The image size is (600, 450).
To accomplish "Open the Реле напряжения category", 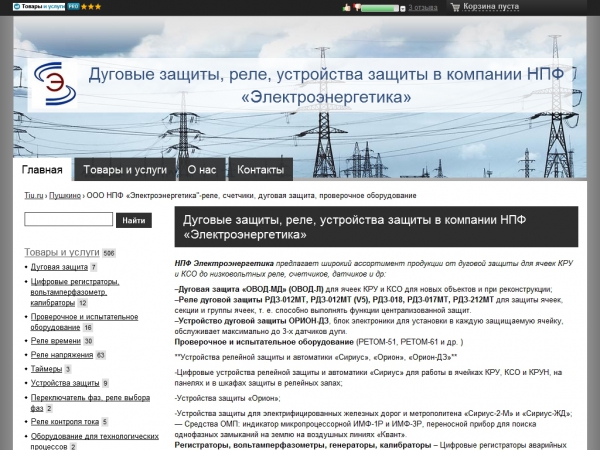I will [x=62, y=355].
